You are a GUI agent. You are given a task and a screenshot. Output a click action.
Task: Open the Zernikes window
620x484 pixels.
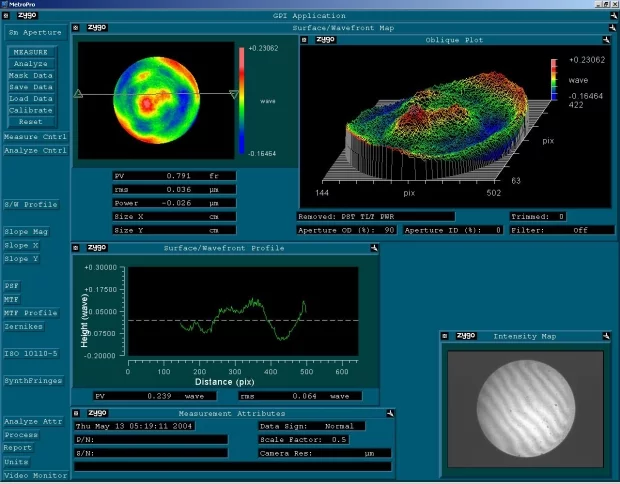point(26,327)
